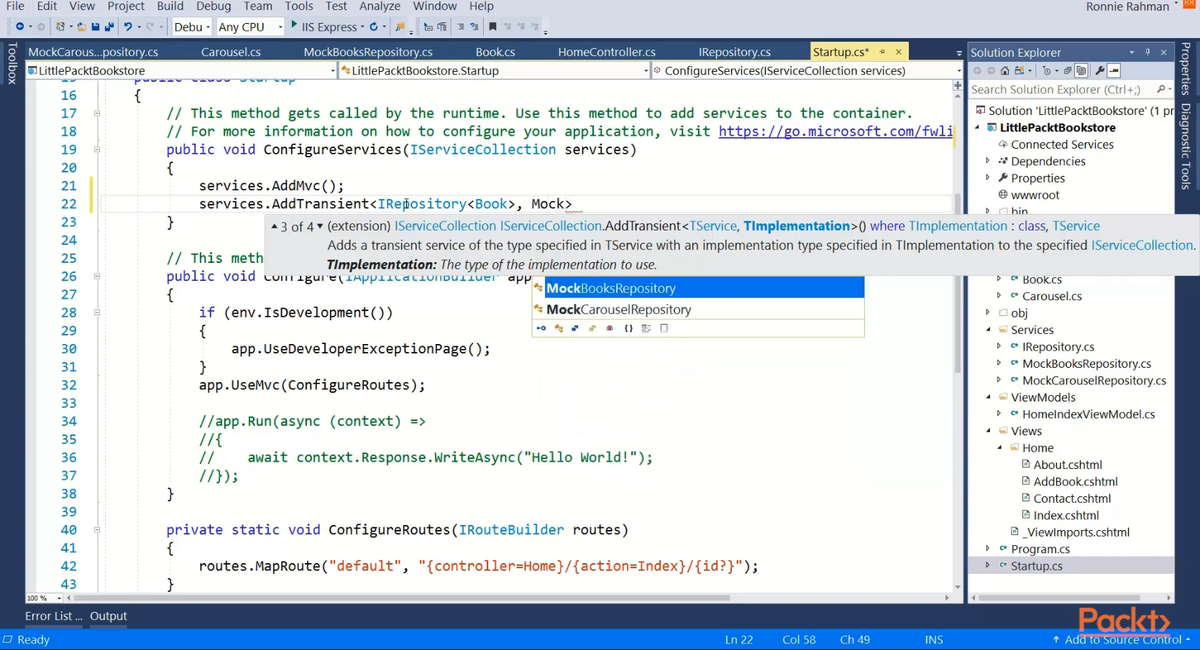Click the Find in Files icon
The height and width of the screenshot is (650, 1200).
(399, 27)
